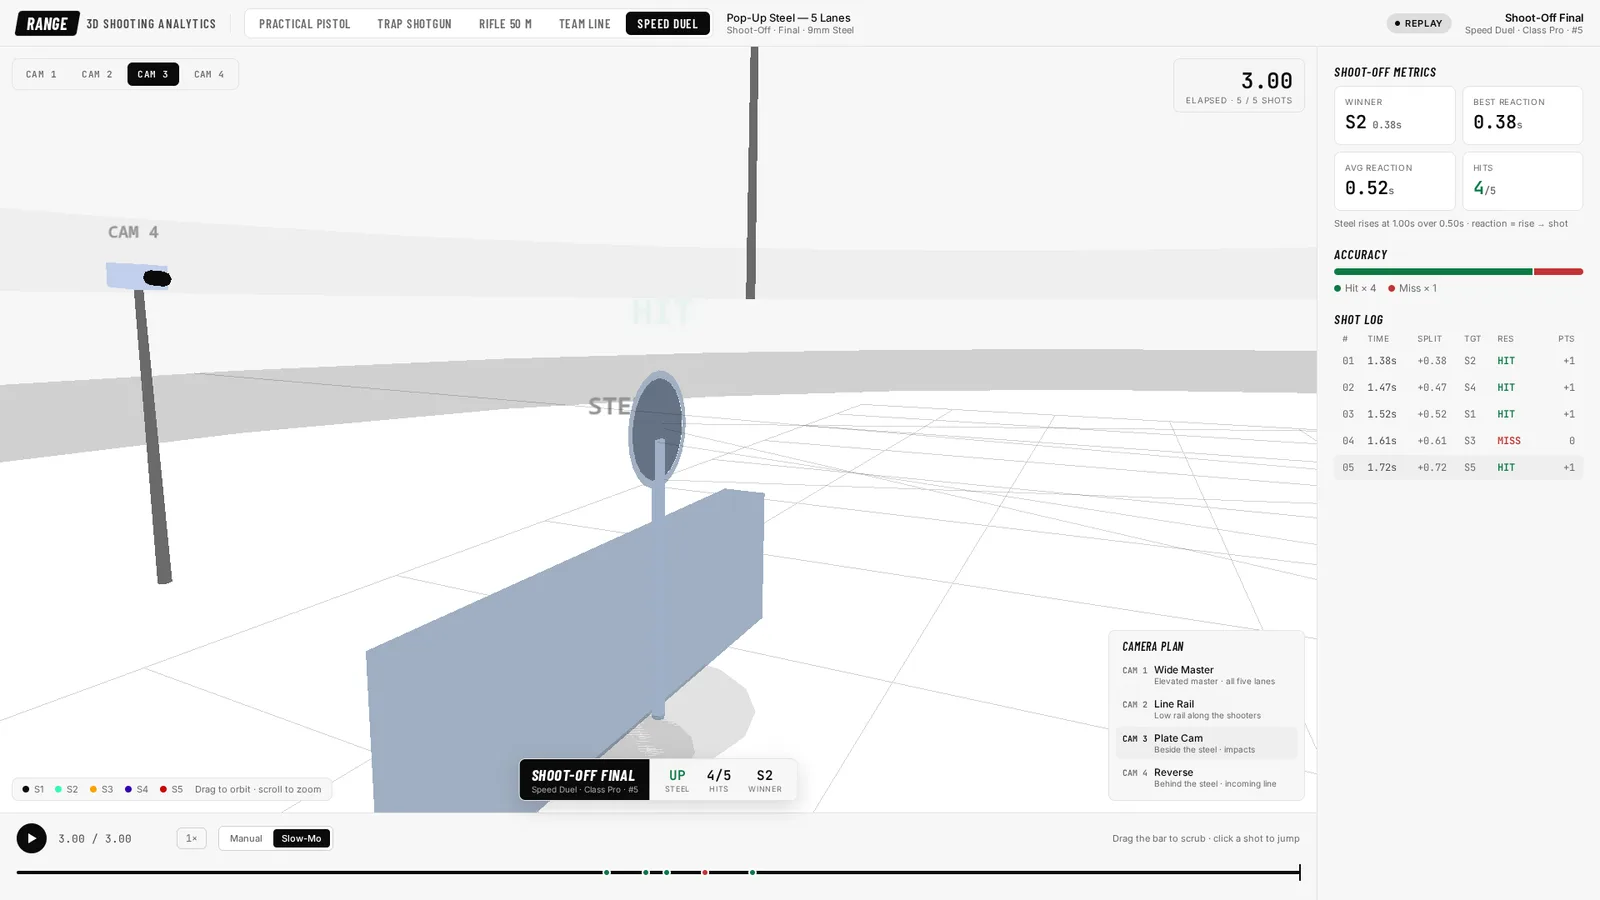Choose Reverse camera in Camera Plan
Screen dimensions: 1600x900
(1206, 777)
